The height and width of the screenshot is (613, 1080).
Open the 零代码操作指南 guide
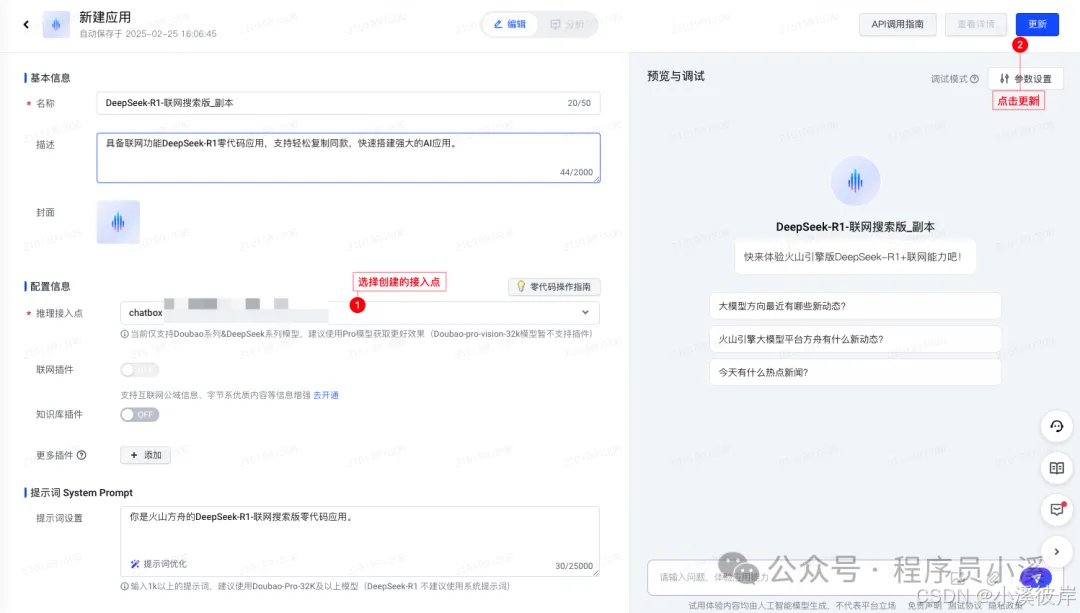click(x=554, y=287)
